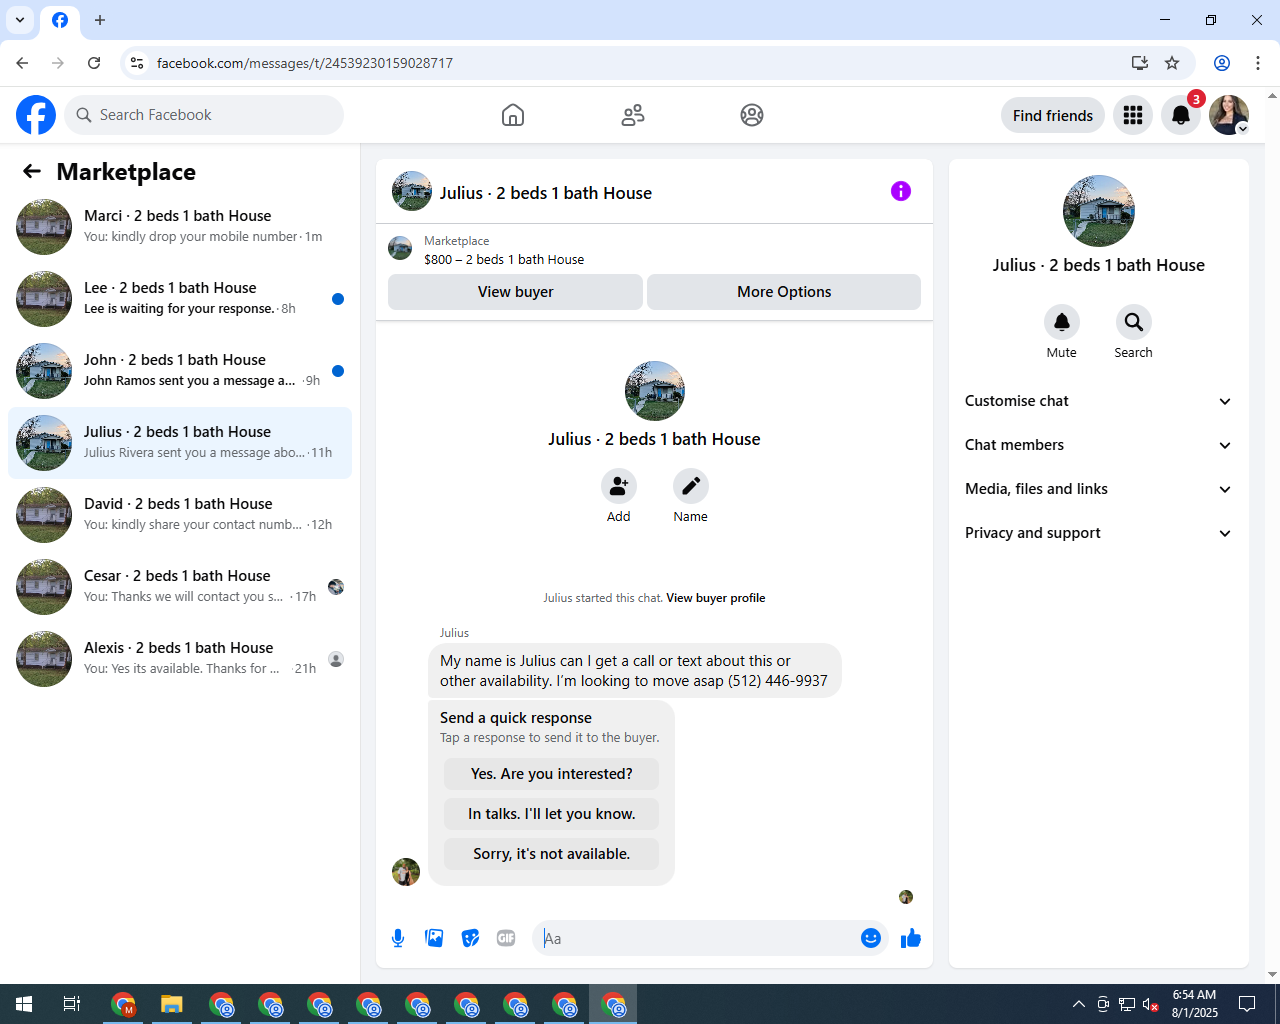The height and width of the screenshot is (1024, 1280).
Task: Show hidden tray icons chevron
Action: [1078, 1004]
